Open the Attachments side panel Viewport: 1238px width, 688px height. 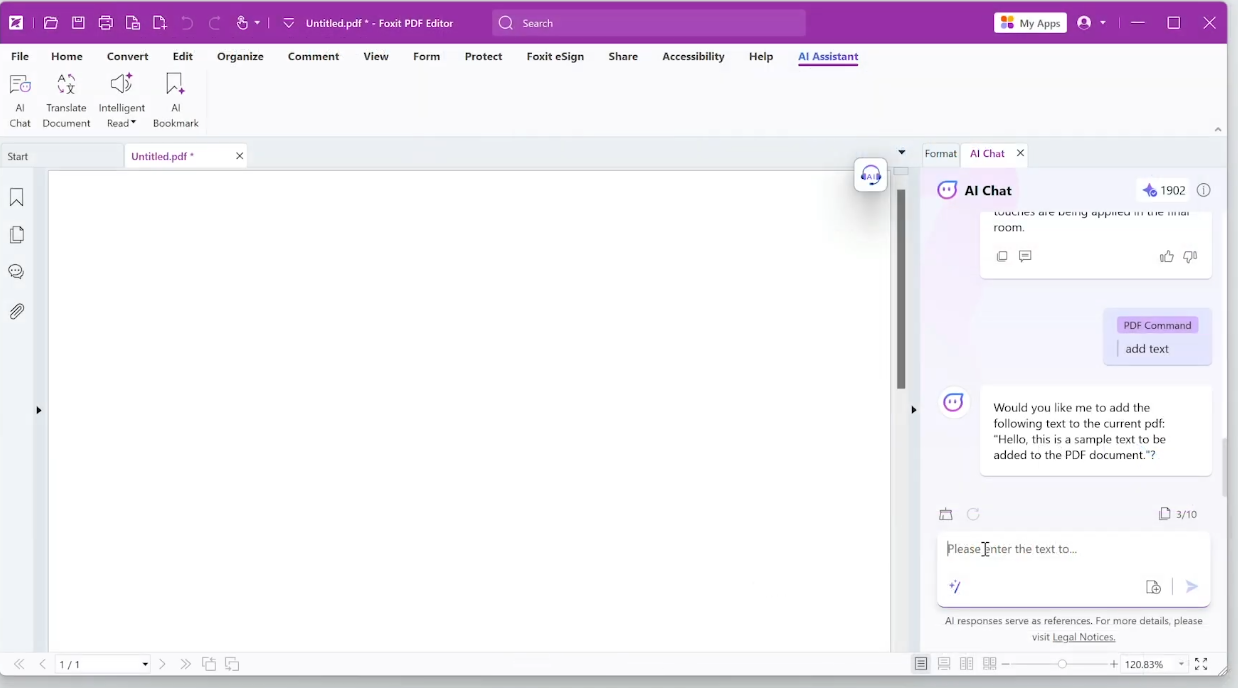(17, 311)
